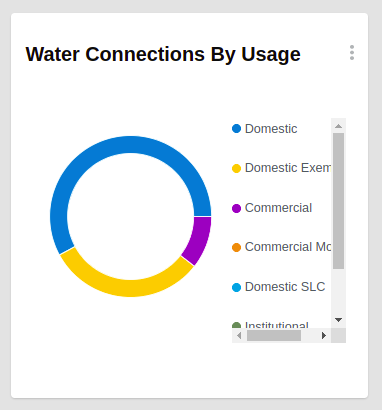Select the Domestic SLC legend label

[285, 287]
